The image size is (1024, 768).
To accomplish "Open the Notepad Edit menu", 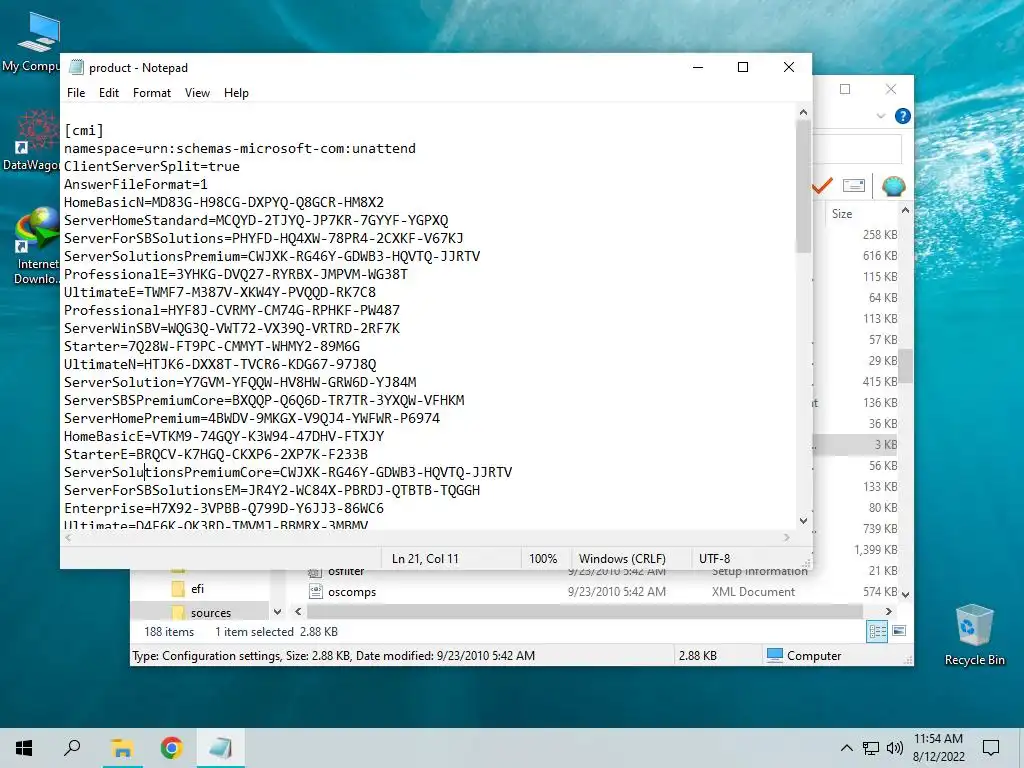I will 108,93.
